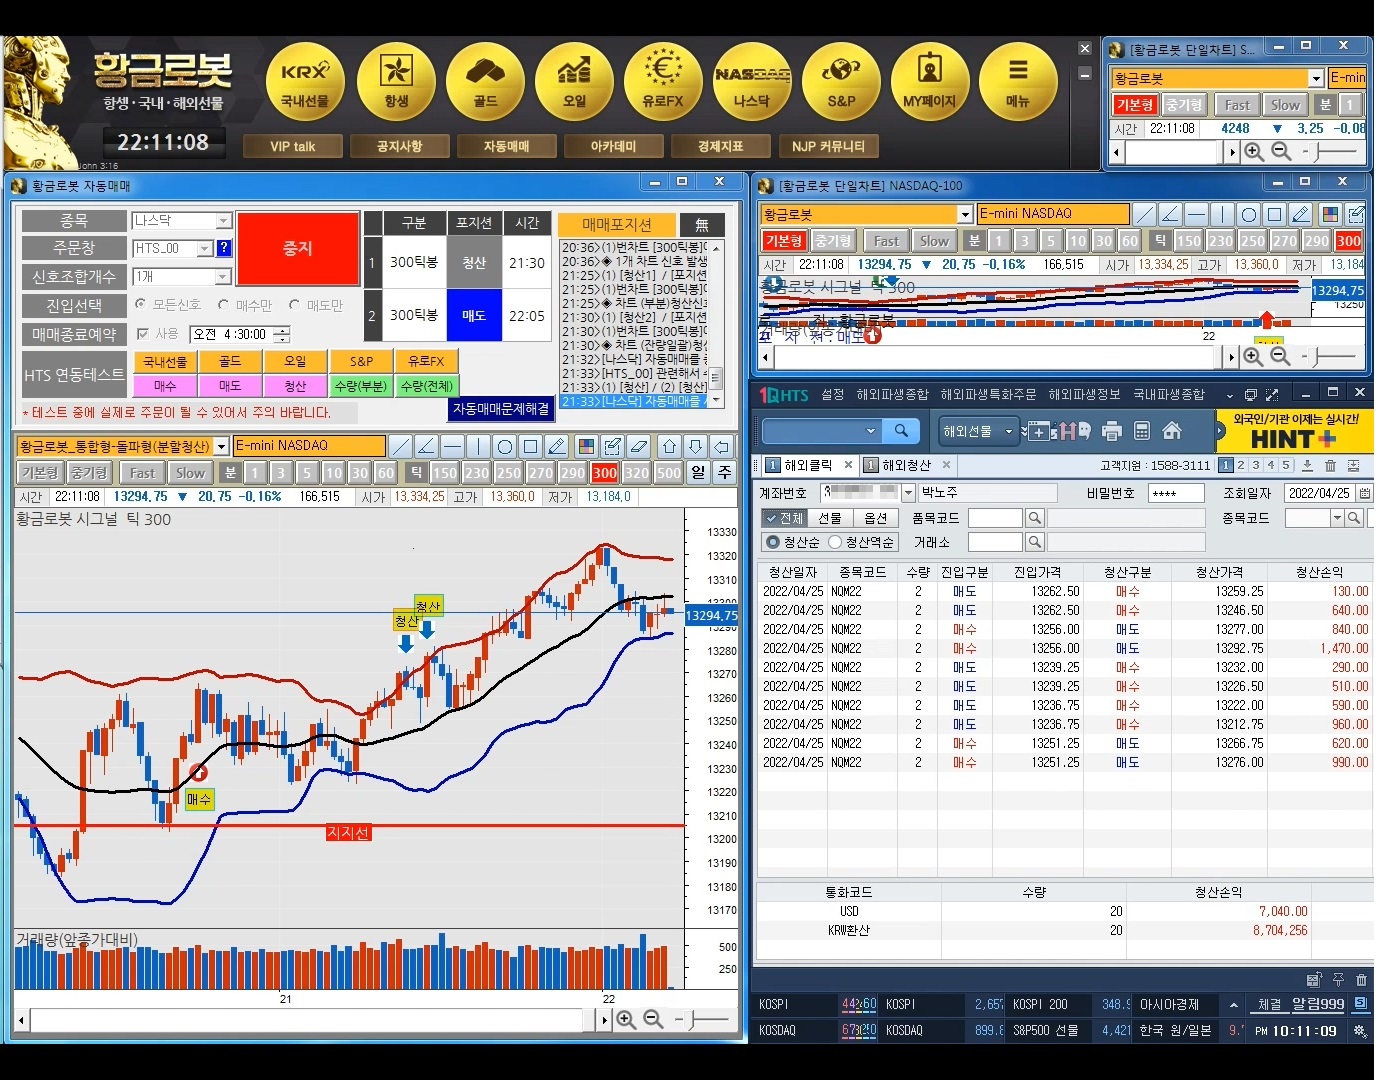Open the 계좌번호 account dropdown
Viewport: 1380px width, 1080px height.
tap(908, 493)
